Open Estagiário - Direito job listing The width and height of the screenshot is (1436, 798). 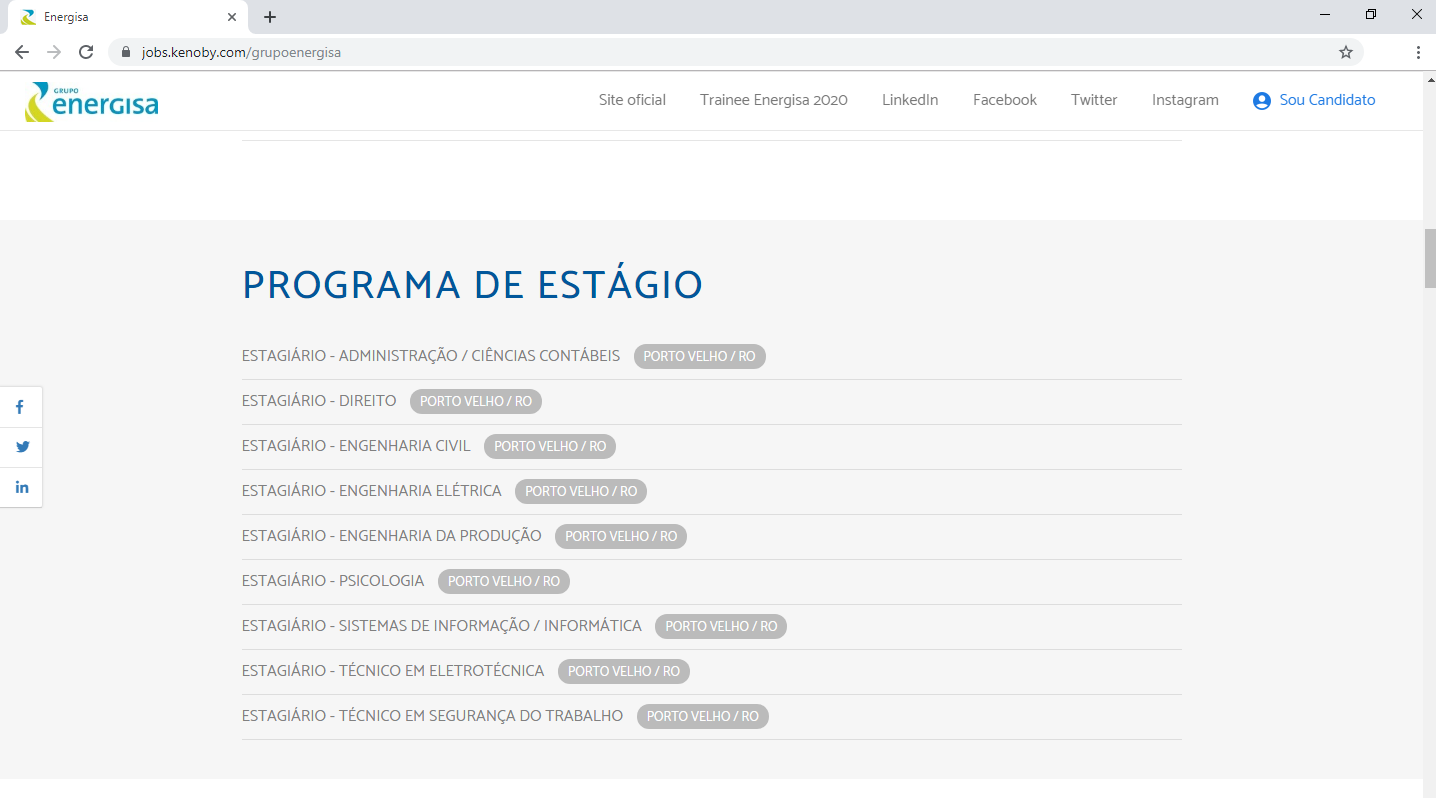[319, 401]
